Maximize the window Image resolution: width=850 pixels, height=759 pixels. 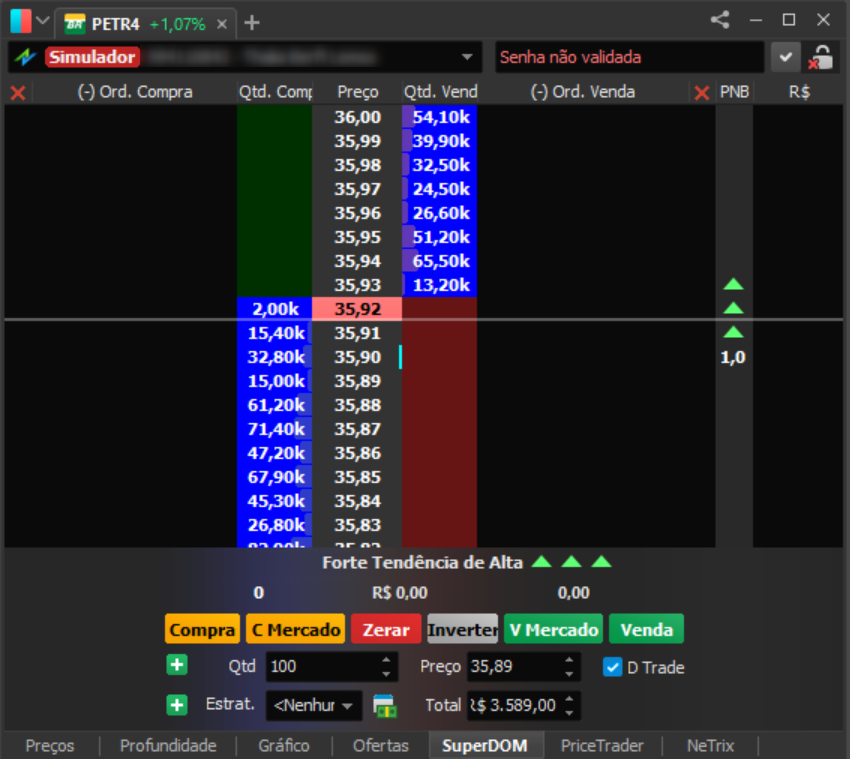tap(789, 20)
